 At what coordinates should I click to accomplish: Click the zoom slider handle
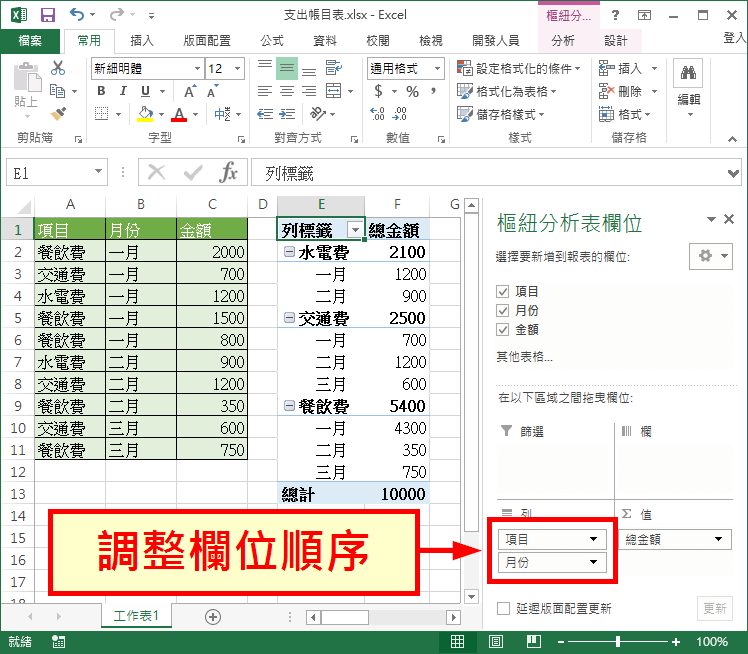(618, 642)
